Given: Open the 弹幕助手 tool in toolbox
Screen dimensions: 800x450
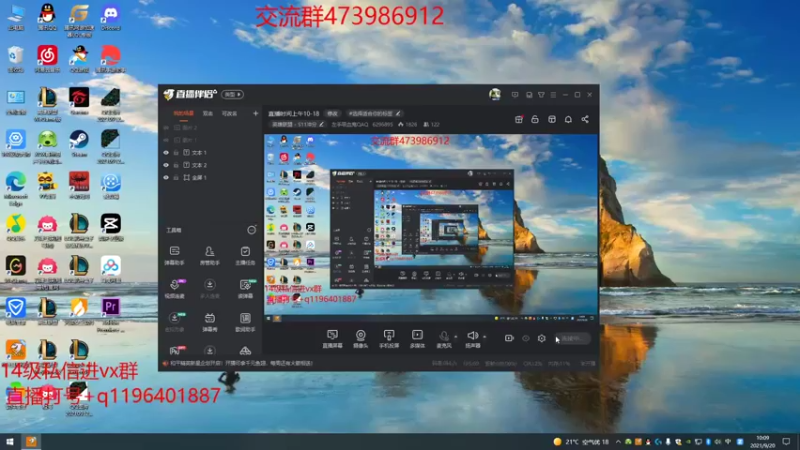Looking at the screenshot, I should (x=174, y=255).
